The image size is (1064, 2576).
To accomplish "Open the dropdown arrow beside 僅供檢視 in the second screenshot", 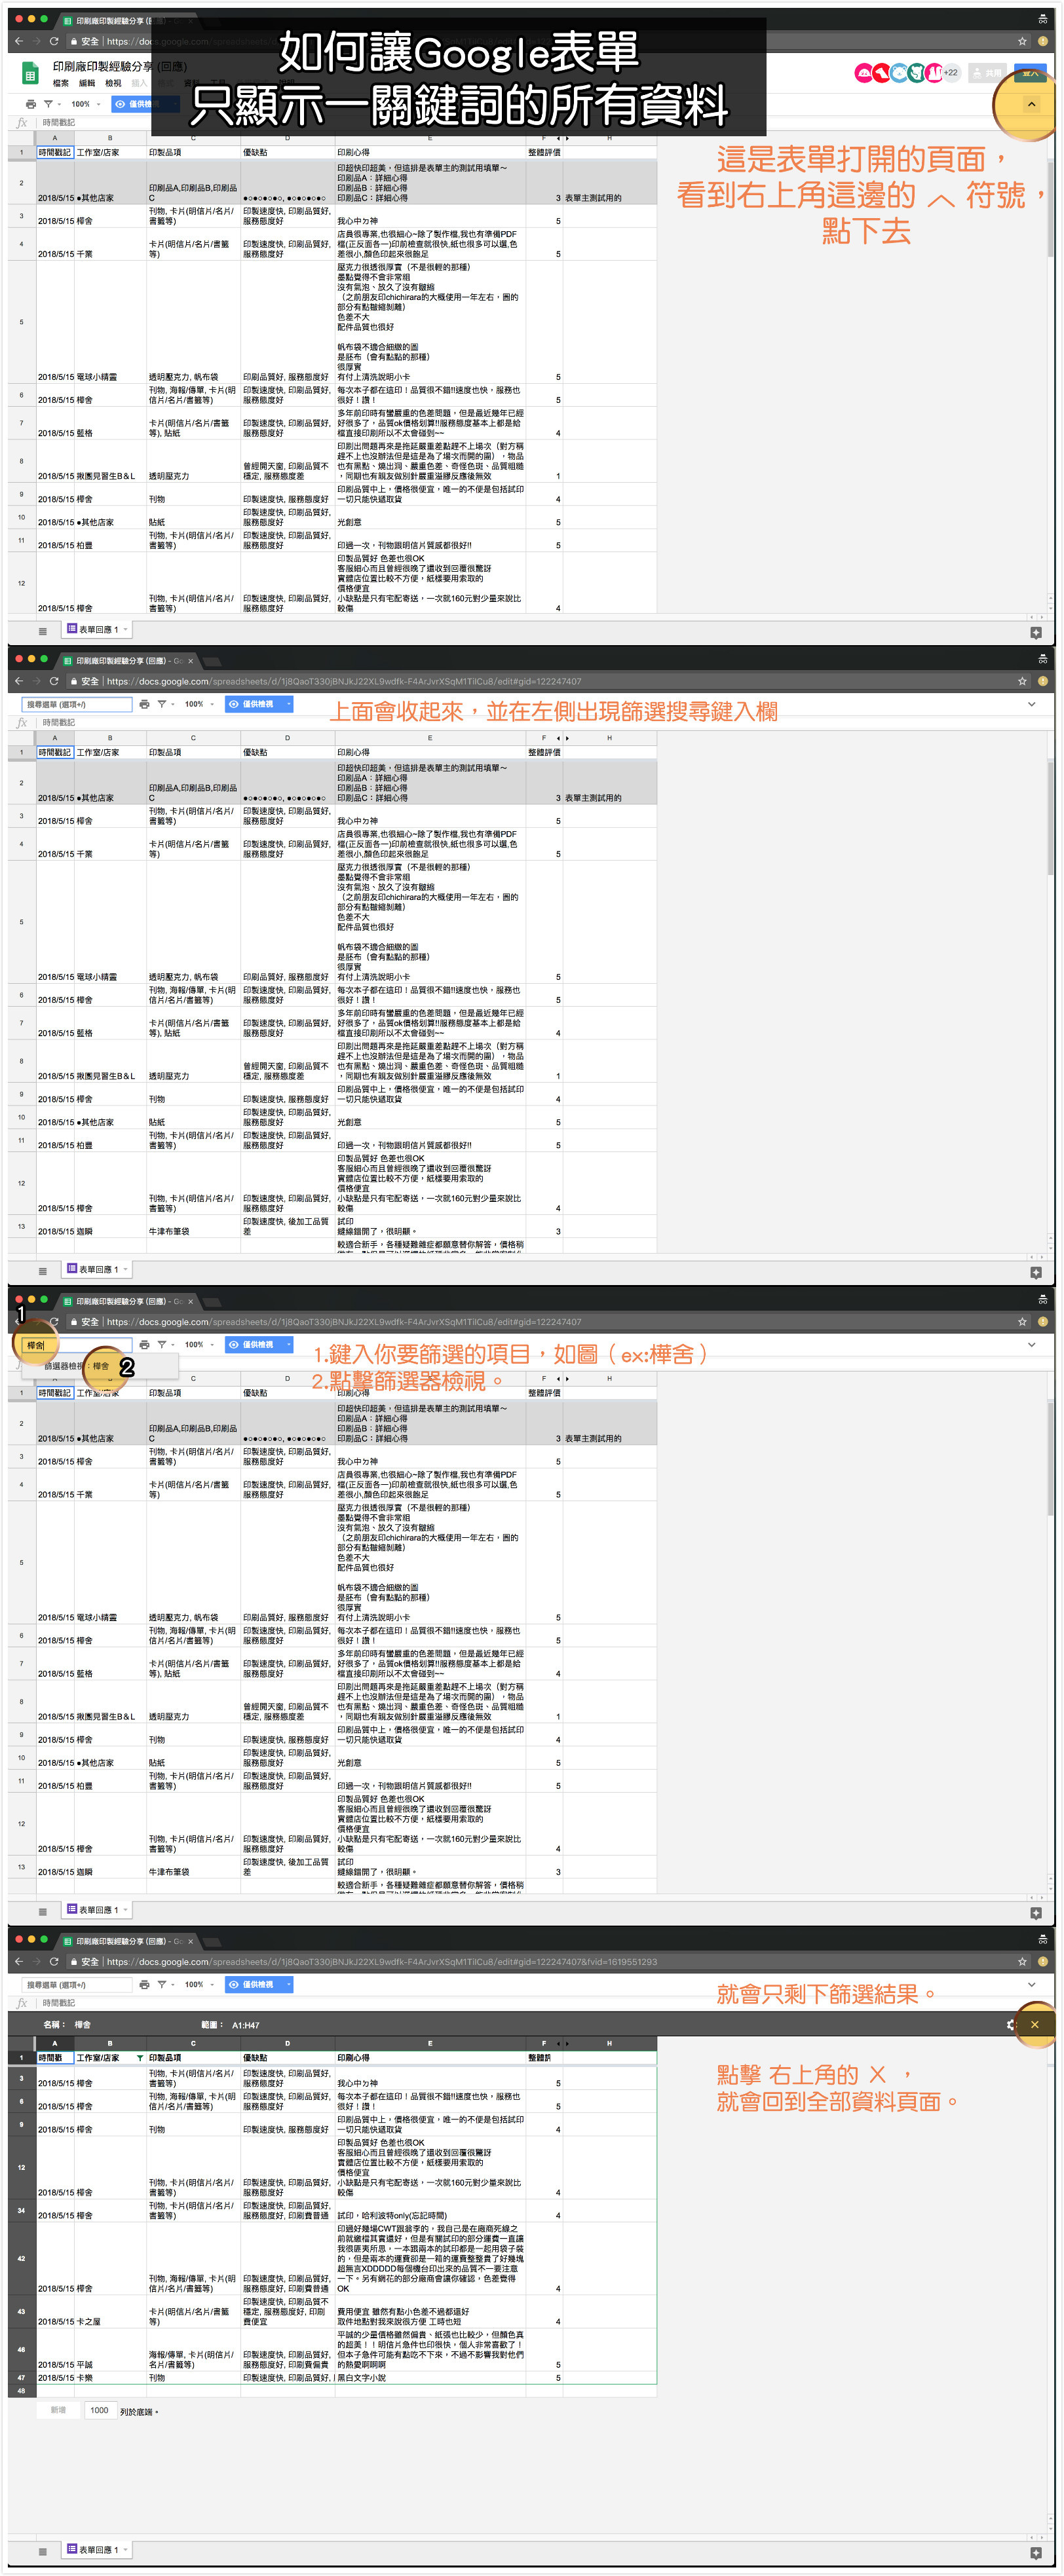I will [289, 704].
